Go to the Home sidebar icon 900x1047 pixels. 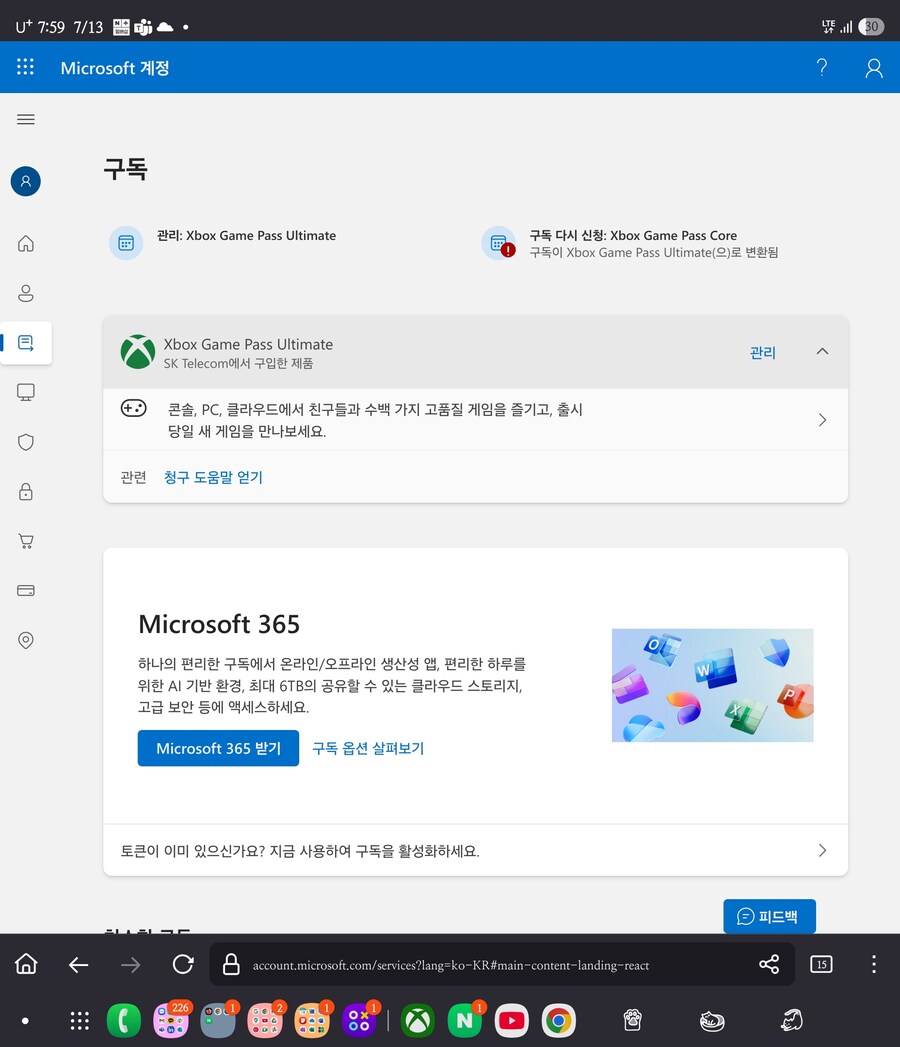(x=26, y=244)
